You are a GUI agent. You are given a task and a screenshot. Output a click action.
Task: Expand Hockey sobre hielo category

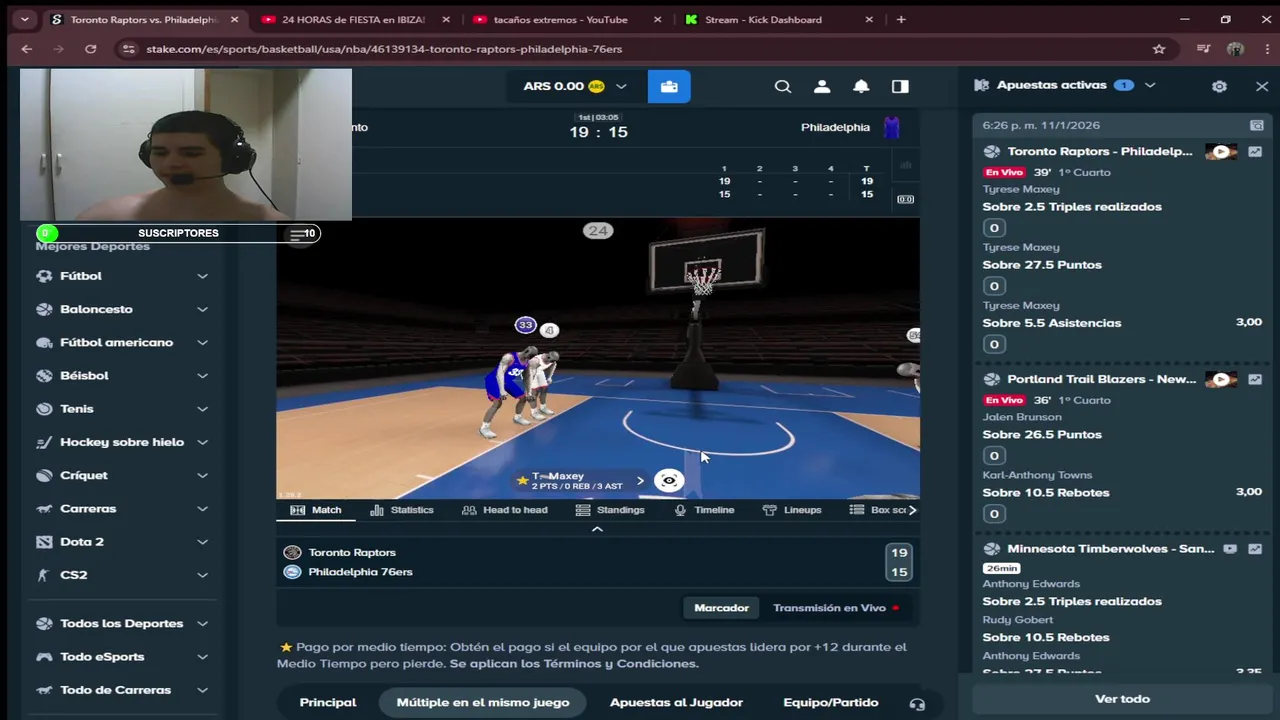click(x=202, y=442)
